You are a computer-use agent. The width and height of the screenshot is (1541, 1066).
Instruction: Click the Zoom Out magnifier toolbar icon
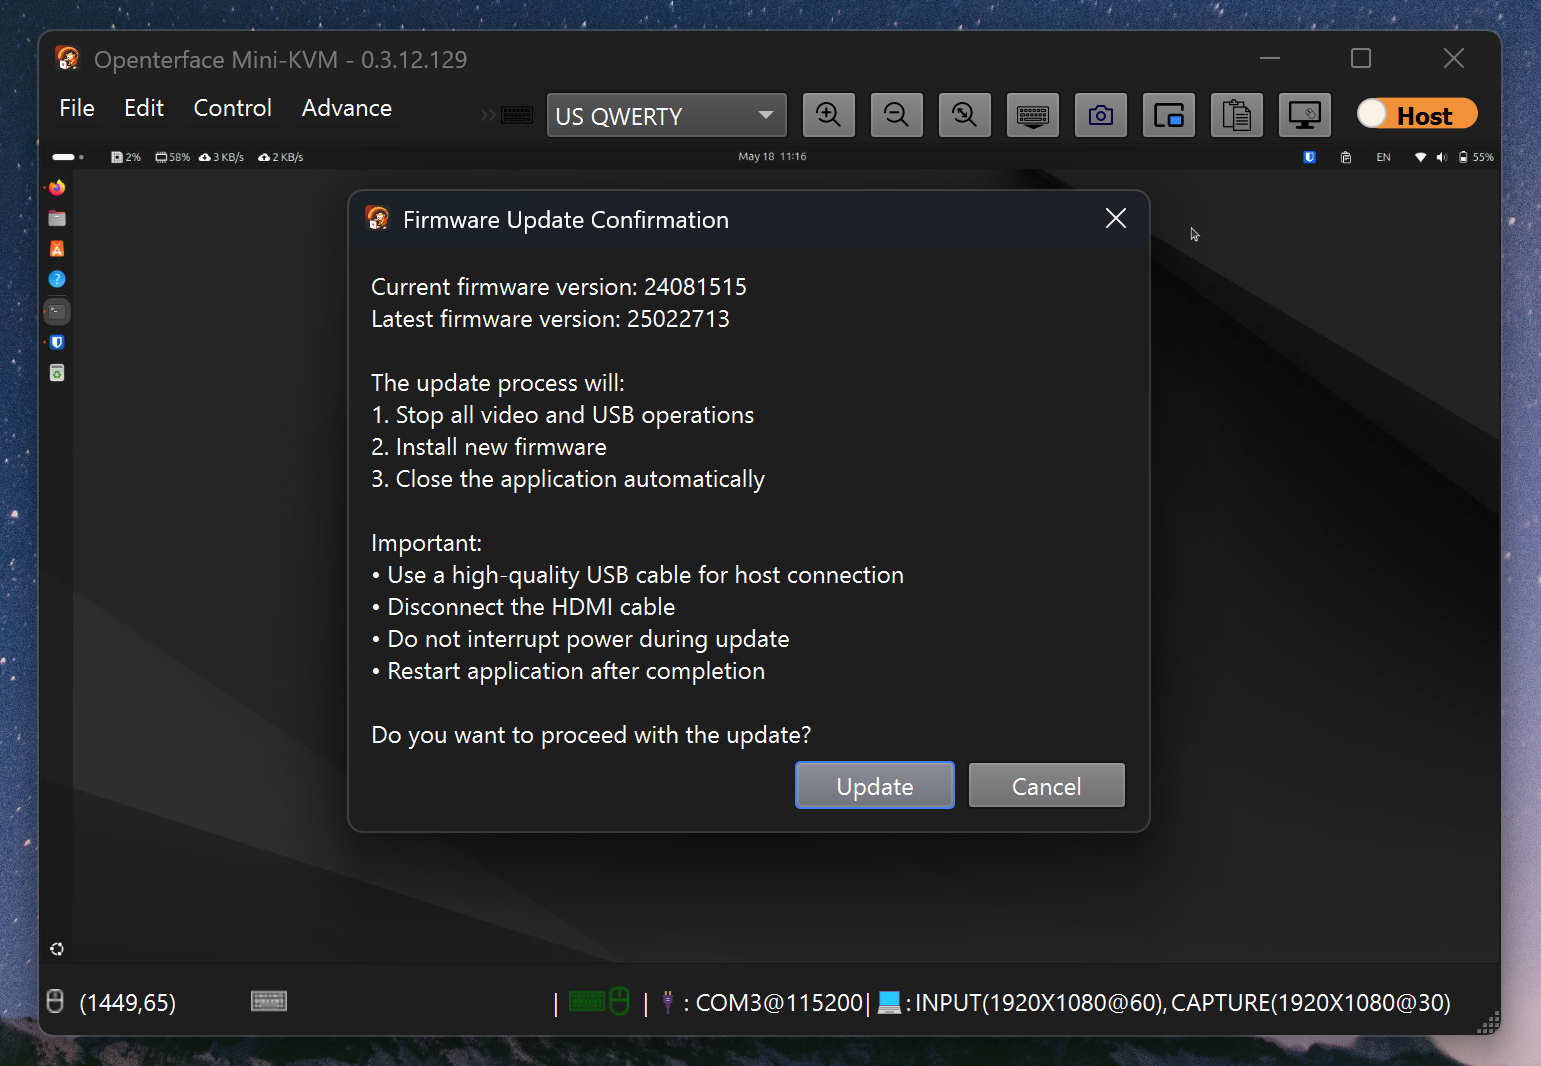click(896, 115)
